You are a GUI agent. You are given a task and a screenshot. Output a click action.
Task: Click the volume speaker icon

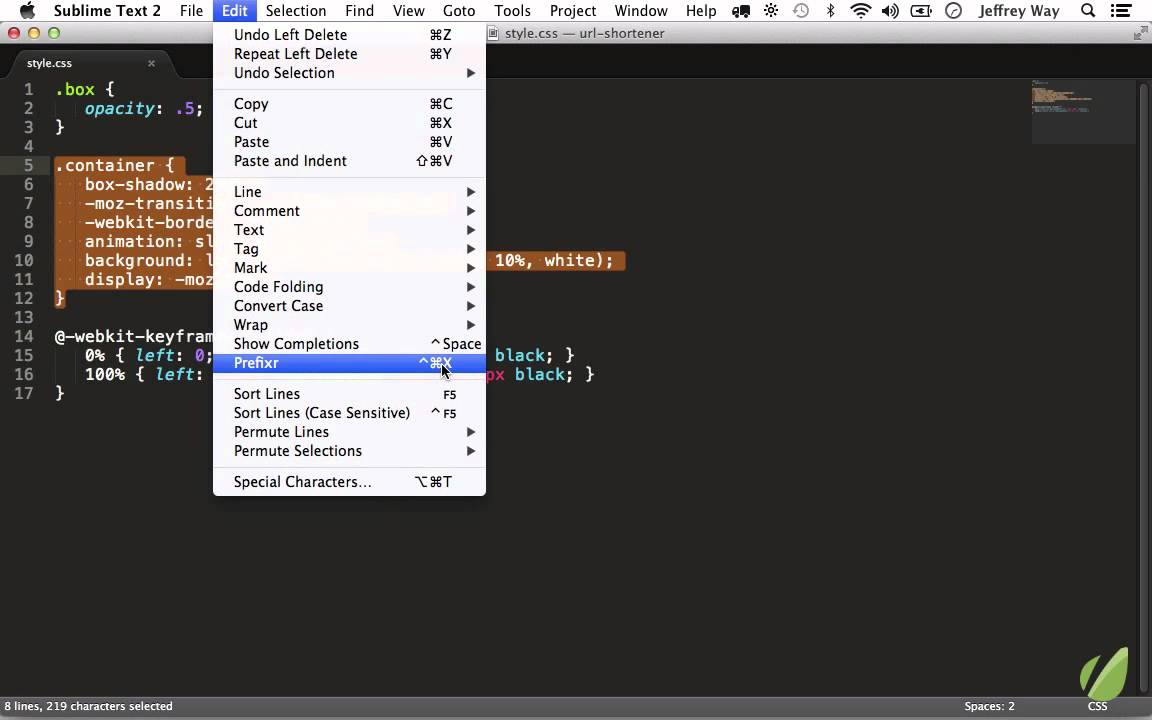tap(890, 10)
